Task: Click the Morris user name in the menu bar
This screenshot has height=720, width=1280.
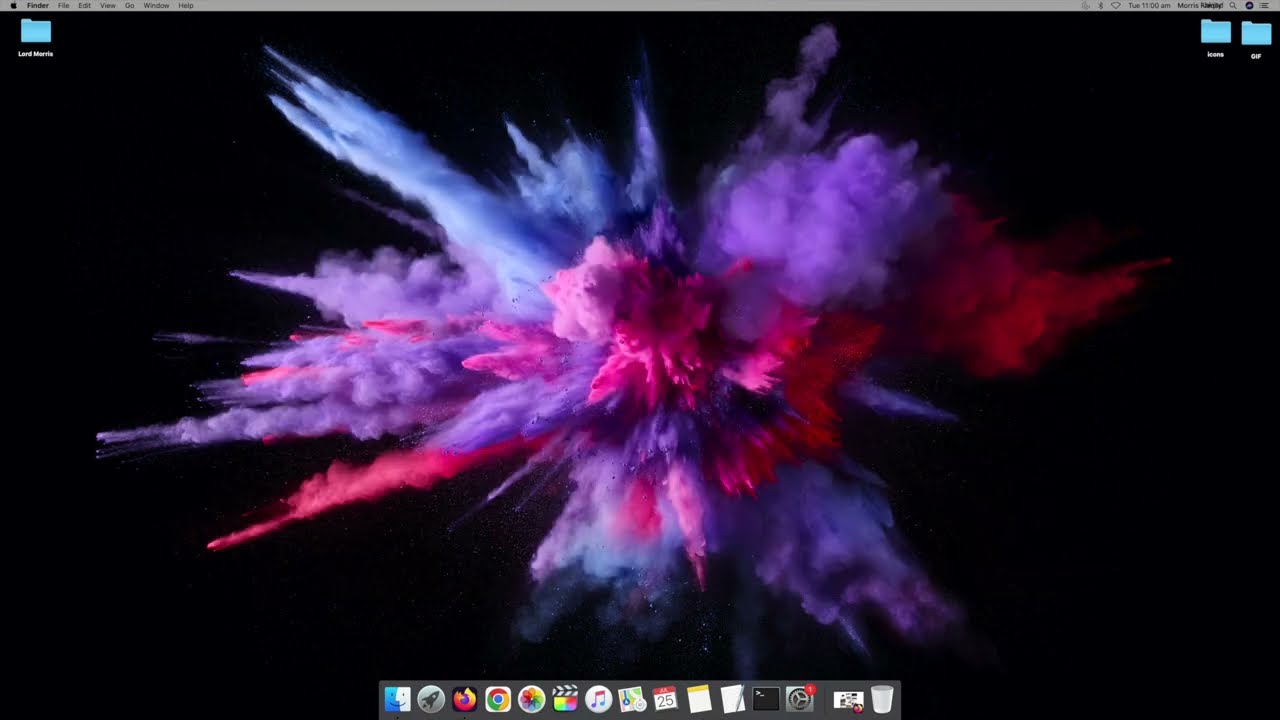Action: (x=1200, y=5)
